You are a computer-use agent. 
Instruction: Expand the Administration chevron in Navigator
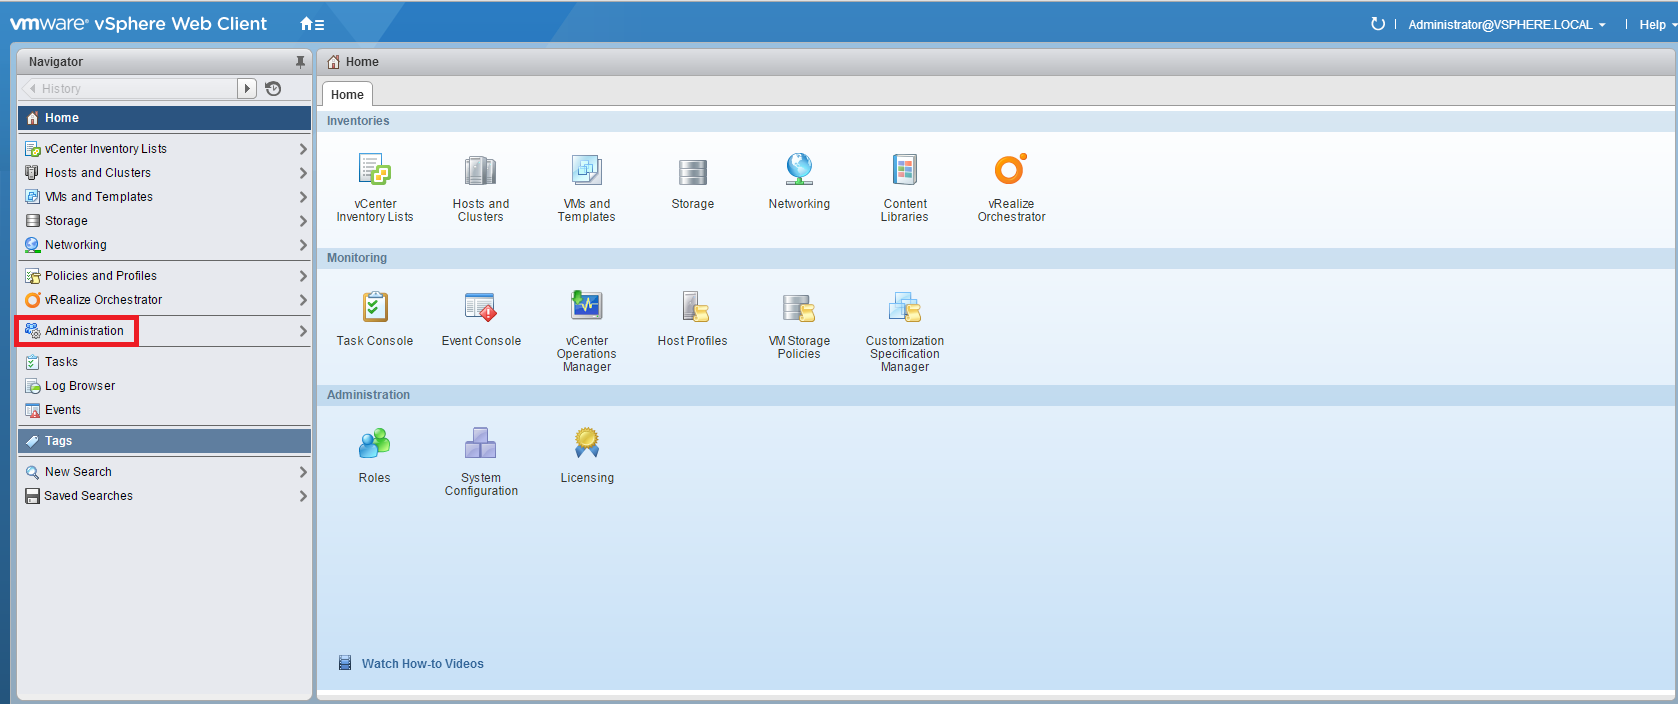point(303,331)
